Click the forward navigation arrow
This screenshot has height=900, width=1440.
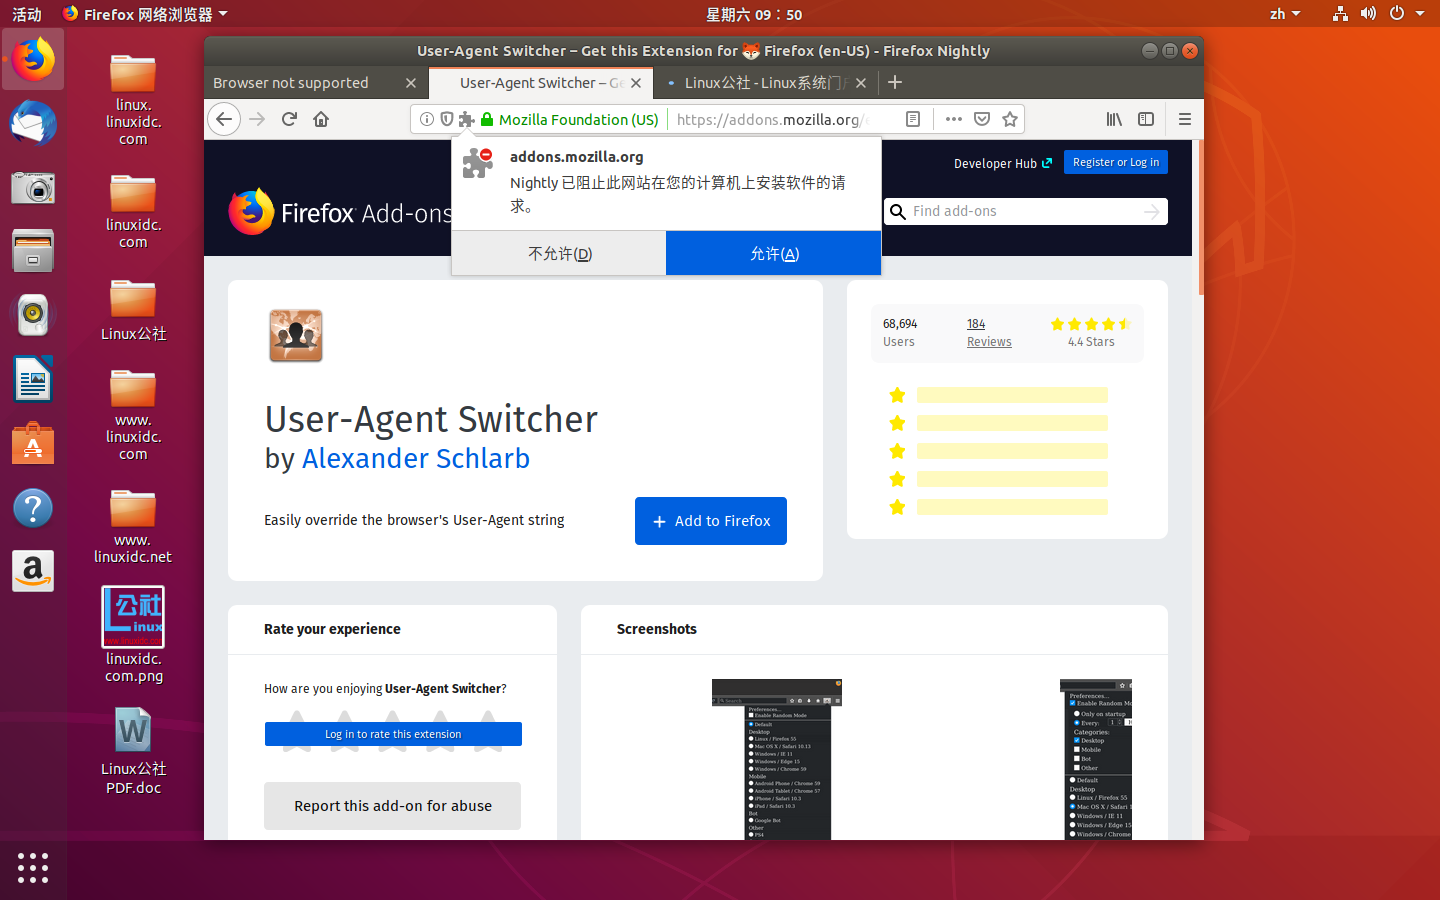pyautogui.click(x=257, y=119)
